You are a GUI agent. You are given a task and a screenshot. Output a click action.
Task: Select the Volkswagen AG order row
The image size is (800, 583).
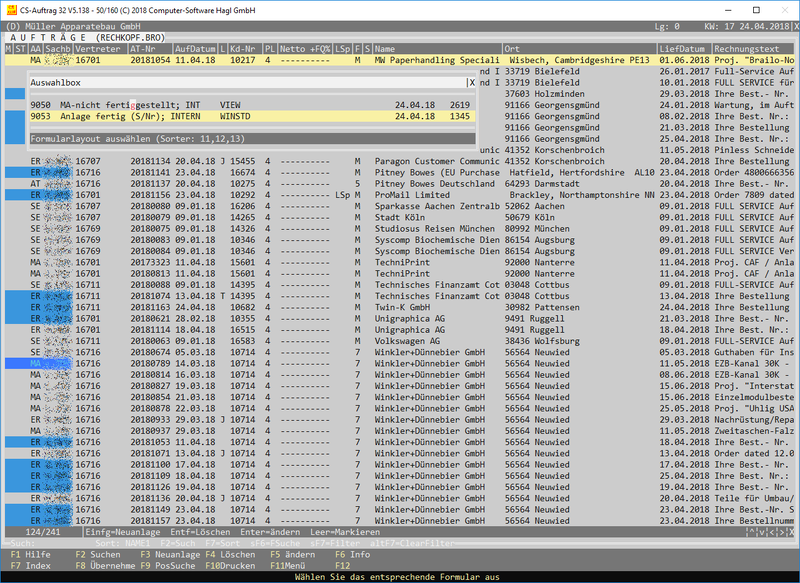tap(400, 340)
